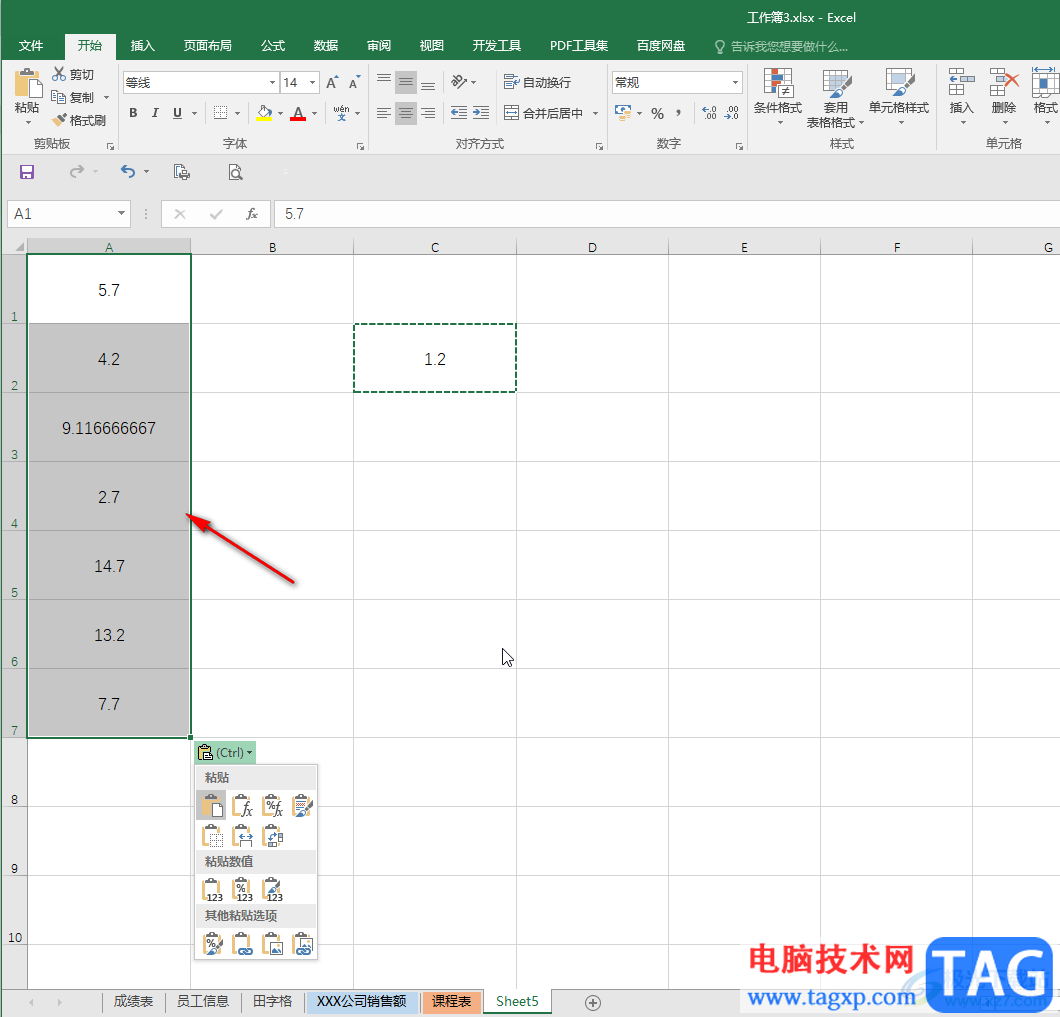Click the Insert Function fx button
This screenshot has width=1060, height=1017.
pyautogui.click(x=251, y=214)
